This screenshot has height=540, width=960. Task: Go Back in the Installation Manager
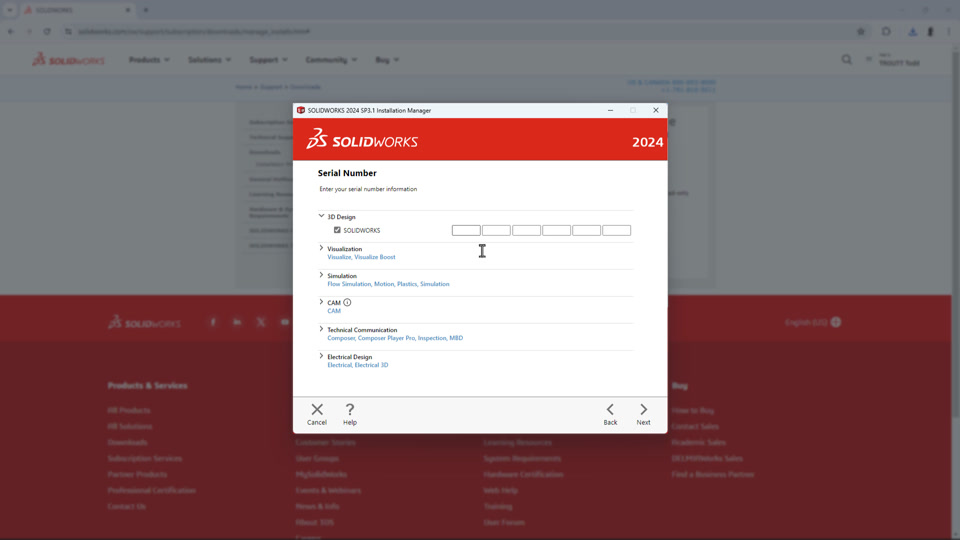(x=610, y=414)
